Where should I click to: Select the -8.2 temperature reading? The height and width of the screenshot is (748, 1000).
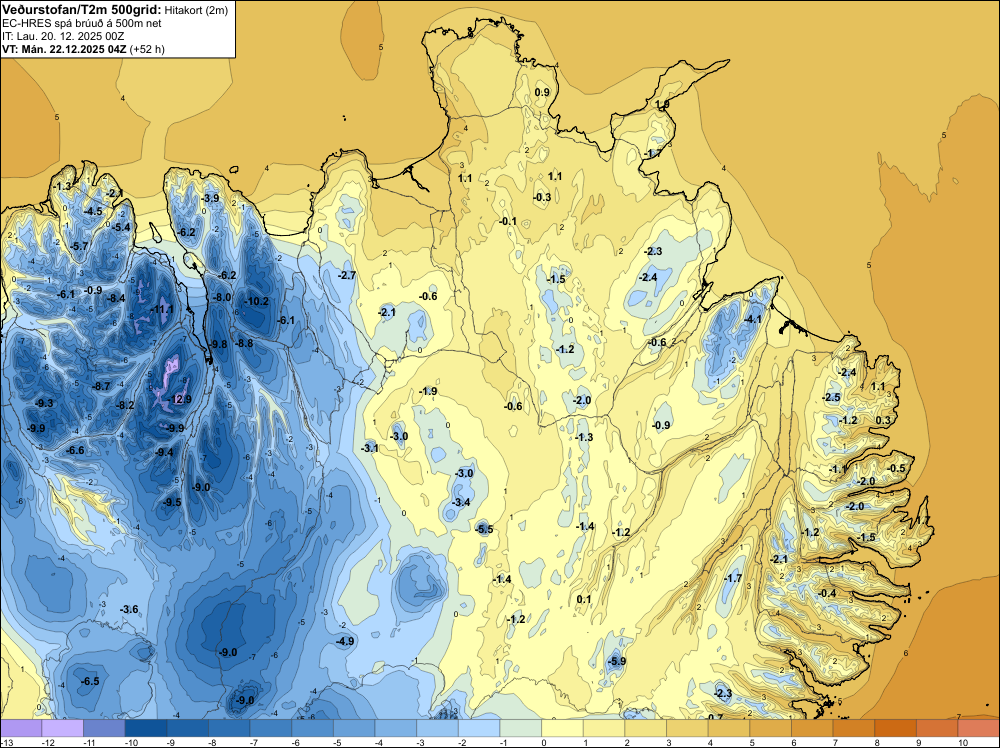(125, 405)
